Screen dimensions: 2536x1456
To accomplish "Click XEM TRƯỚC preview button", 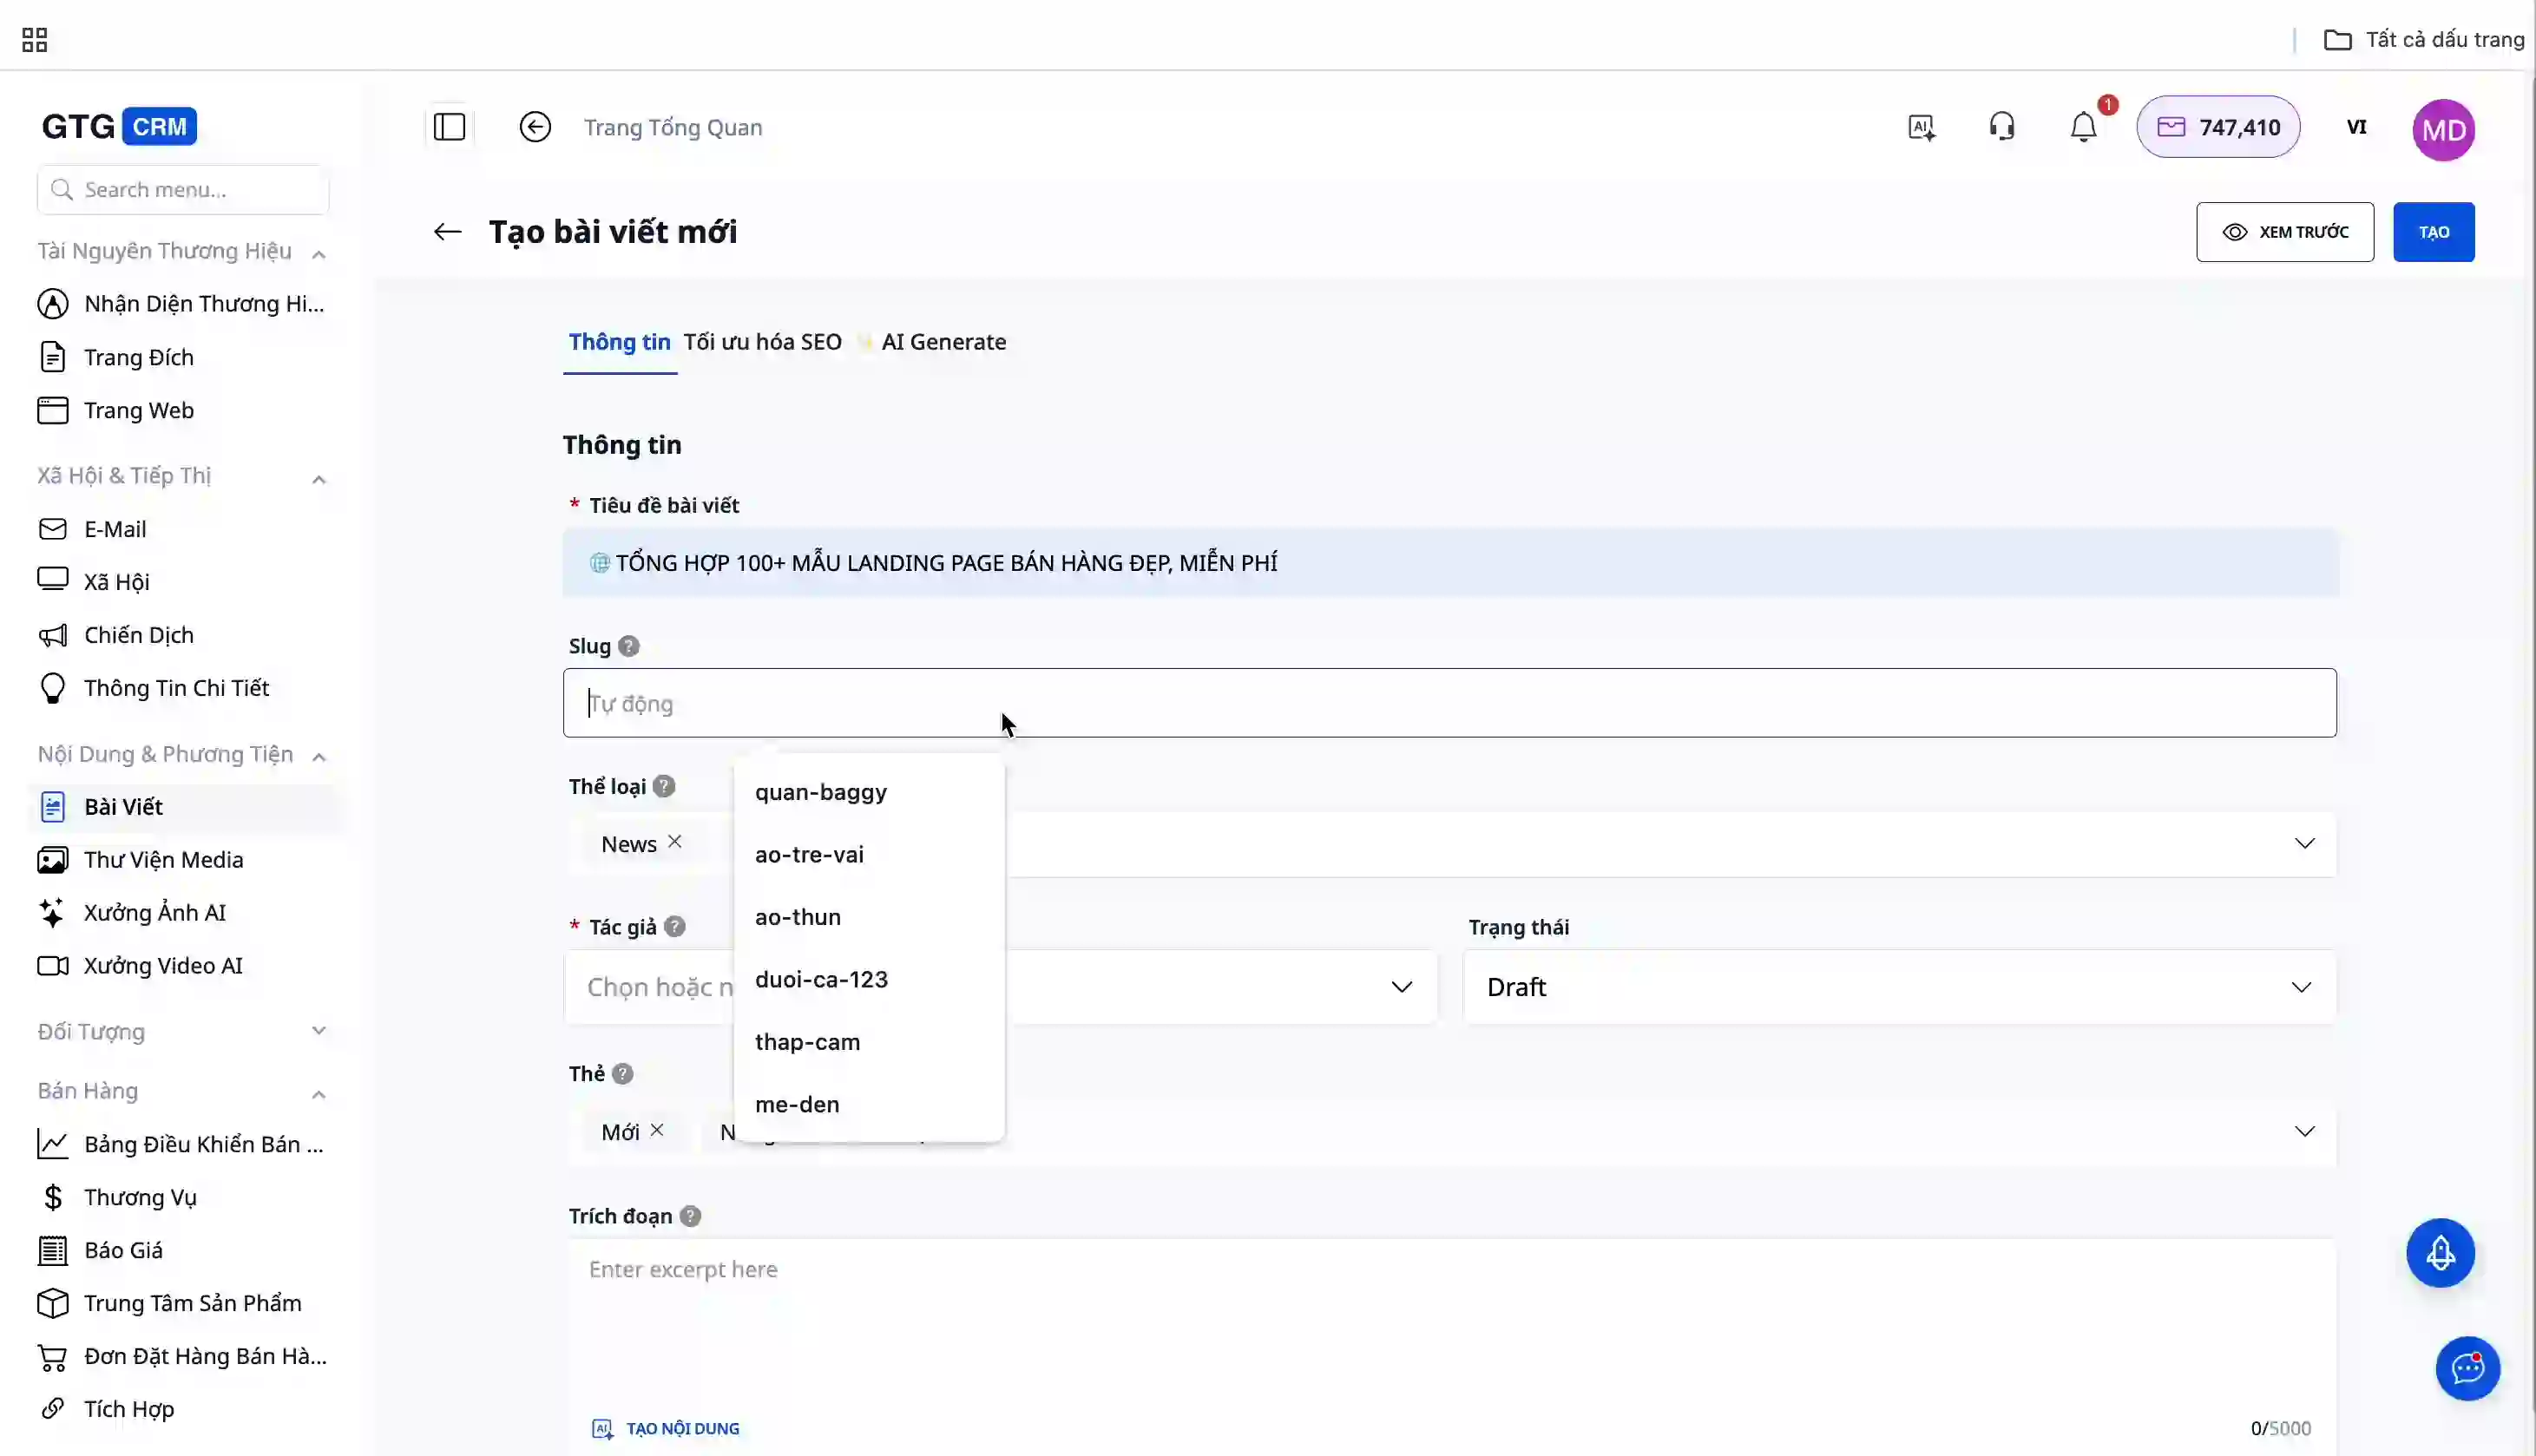I will point(2284,232).
